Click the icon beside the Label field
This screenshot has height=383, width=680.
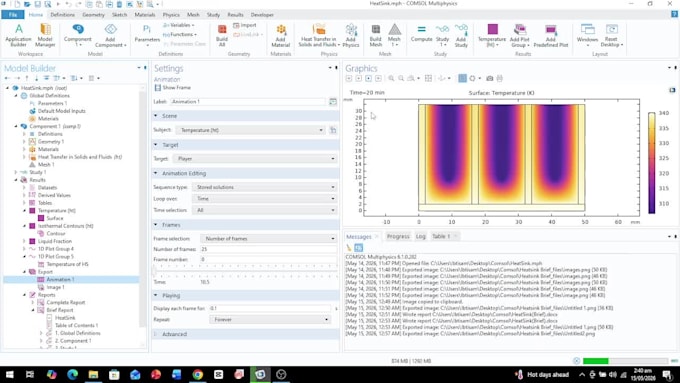point(333,101)
